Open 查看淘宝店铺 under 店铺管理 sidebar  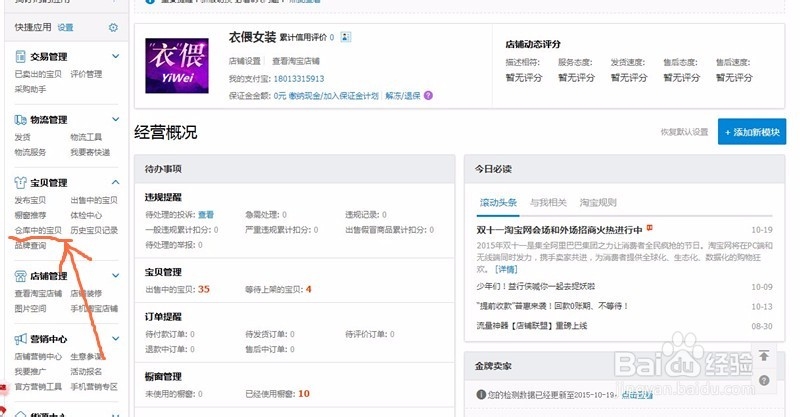coord(38,294)
